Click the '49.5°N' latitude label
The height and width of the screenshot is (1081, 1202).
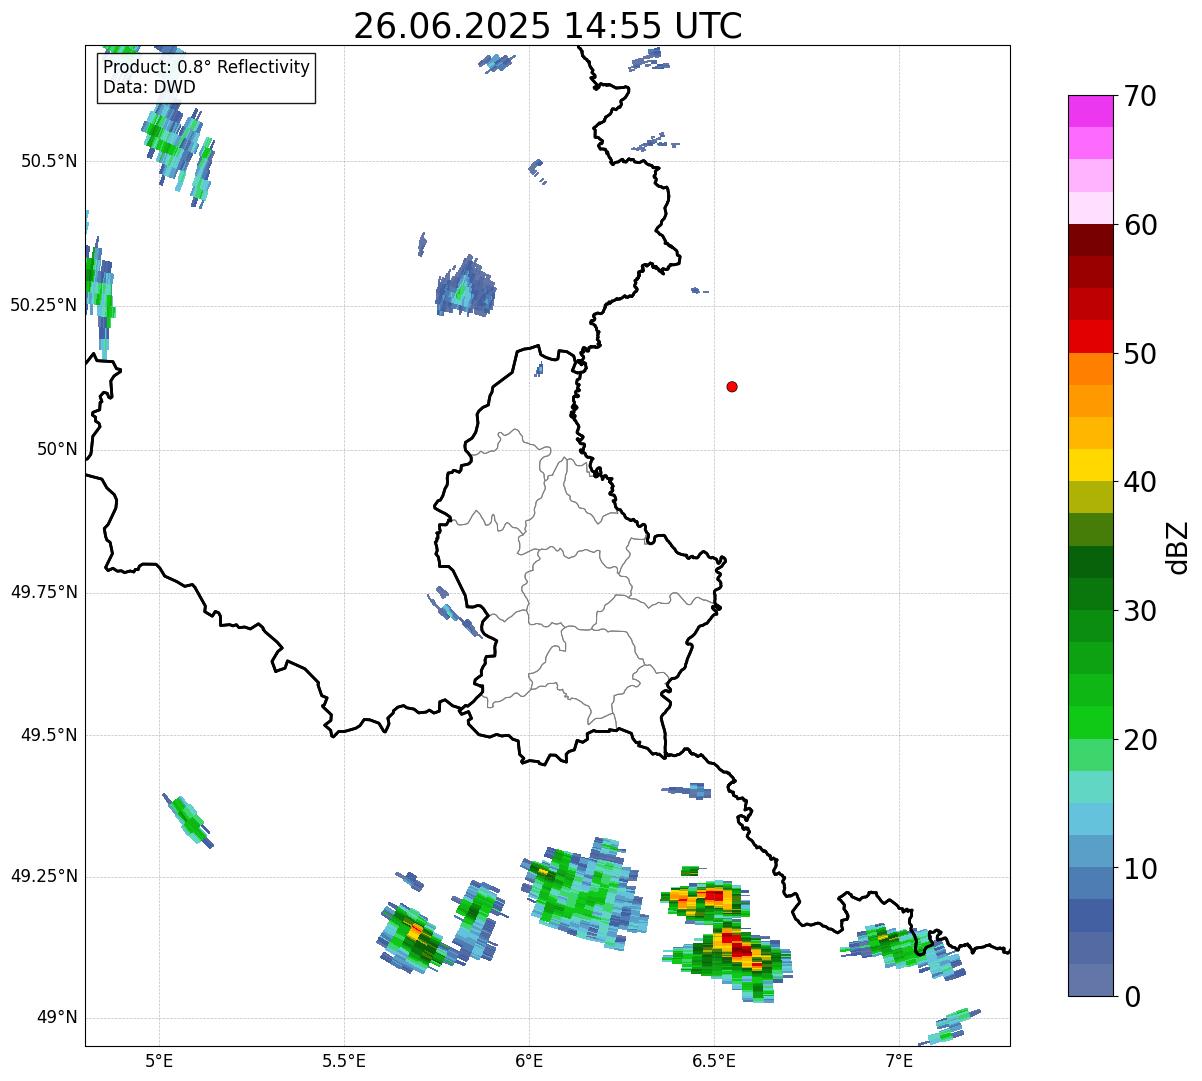49,735
